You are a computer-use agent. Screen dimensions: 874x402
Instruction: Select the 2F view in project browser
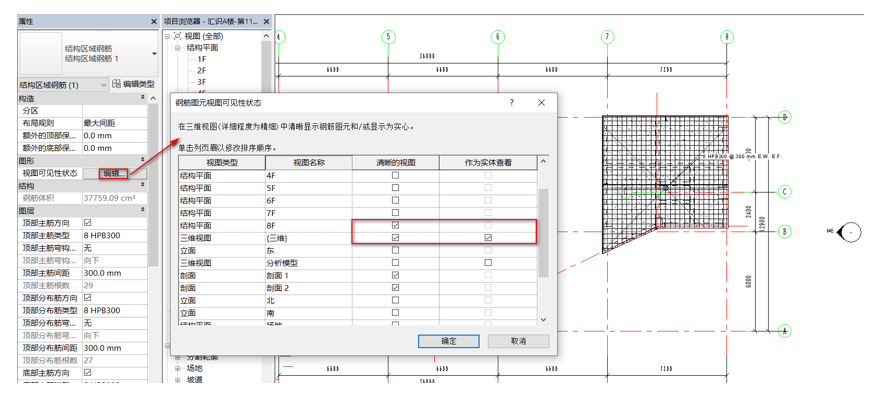coord(201,71)
